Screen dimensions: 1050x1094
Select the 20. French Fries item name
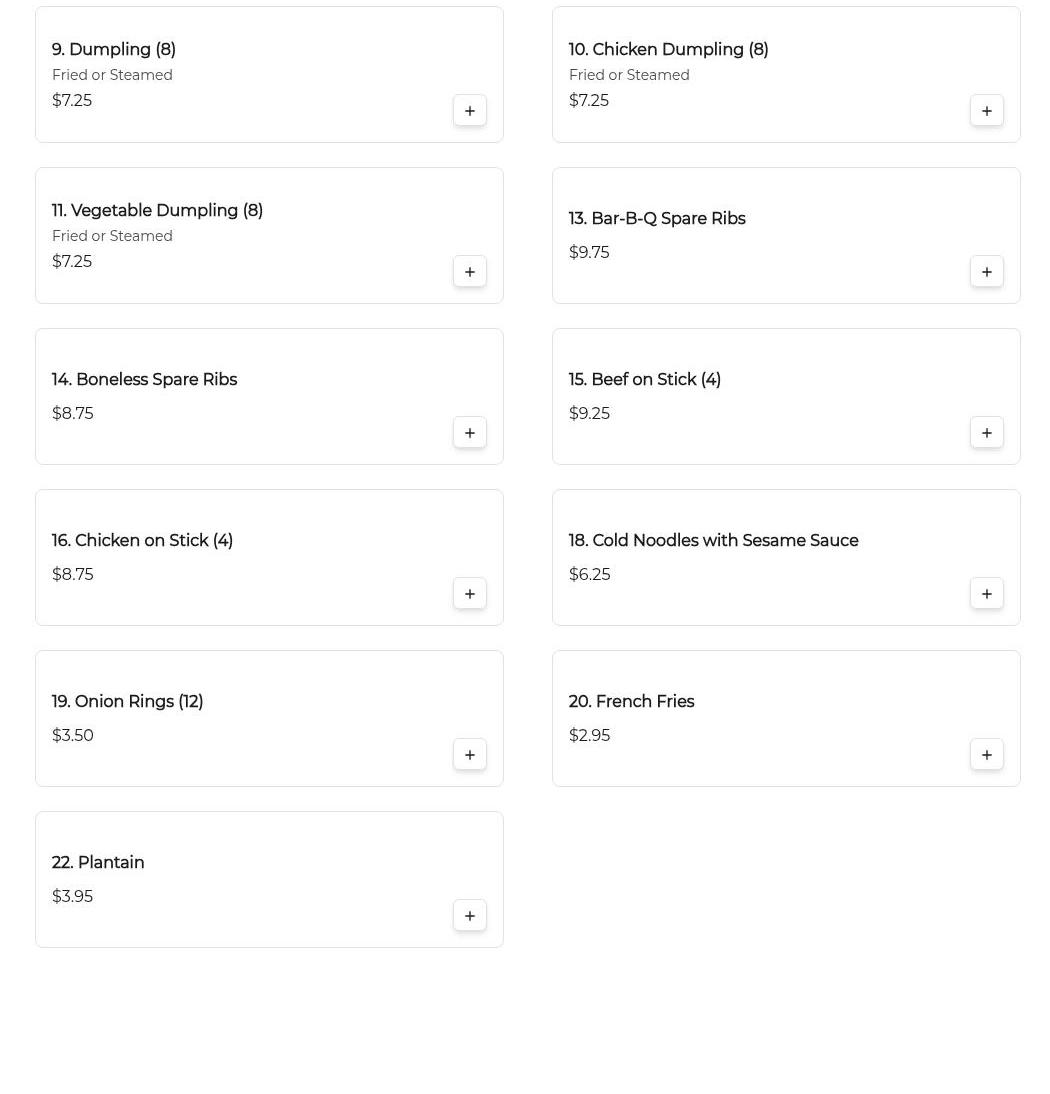point(631,702)
